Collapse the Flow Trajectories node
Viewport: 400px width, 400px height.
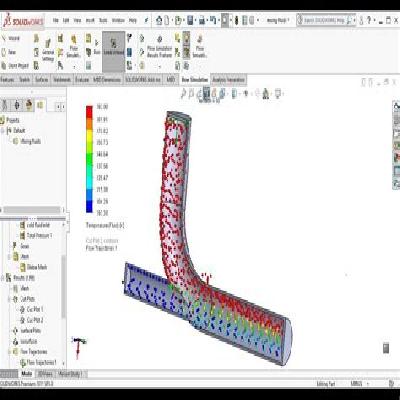pos(9,352)
